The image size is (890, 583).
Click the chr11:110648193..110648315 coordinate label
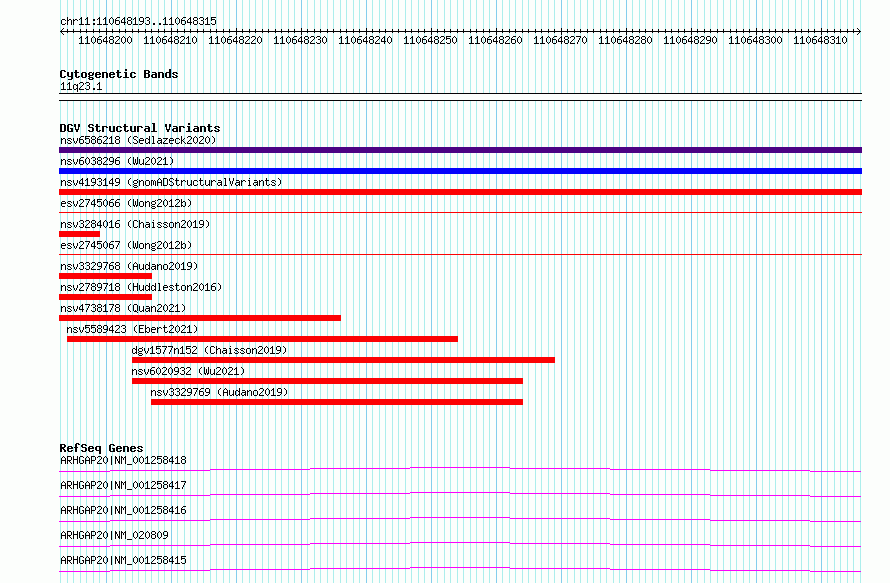click(x=138, y=21)
